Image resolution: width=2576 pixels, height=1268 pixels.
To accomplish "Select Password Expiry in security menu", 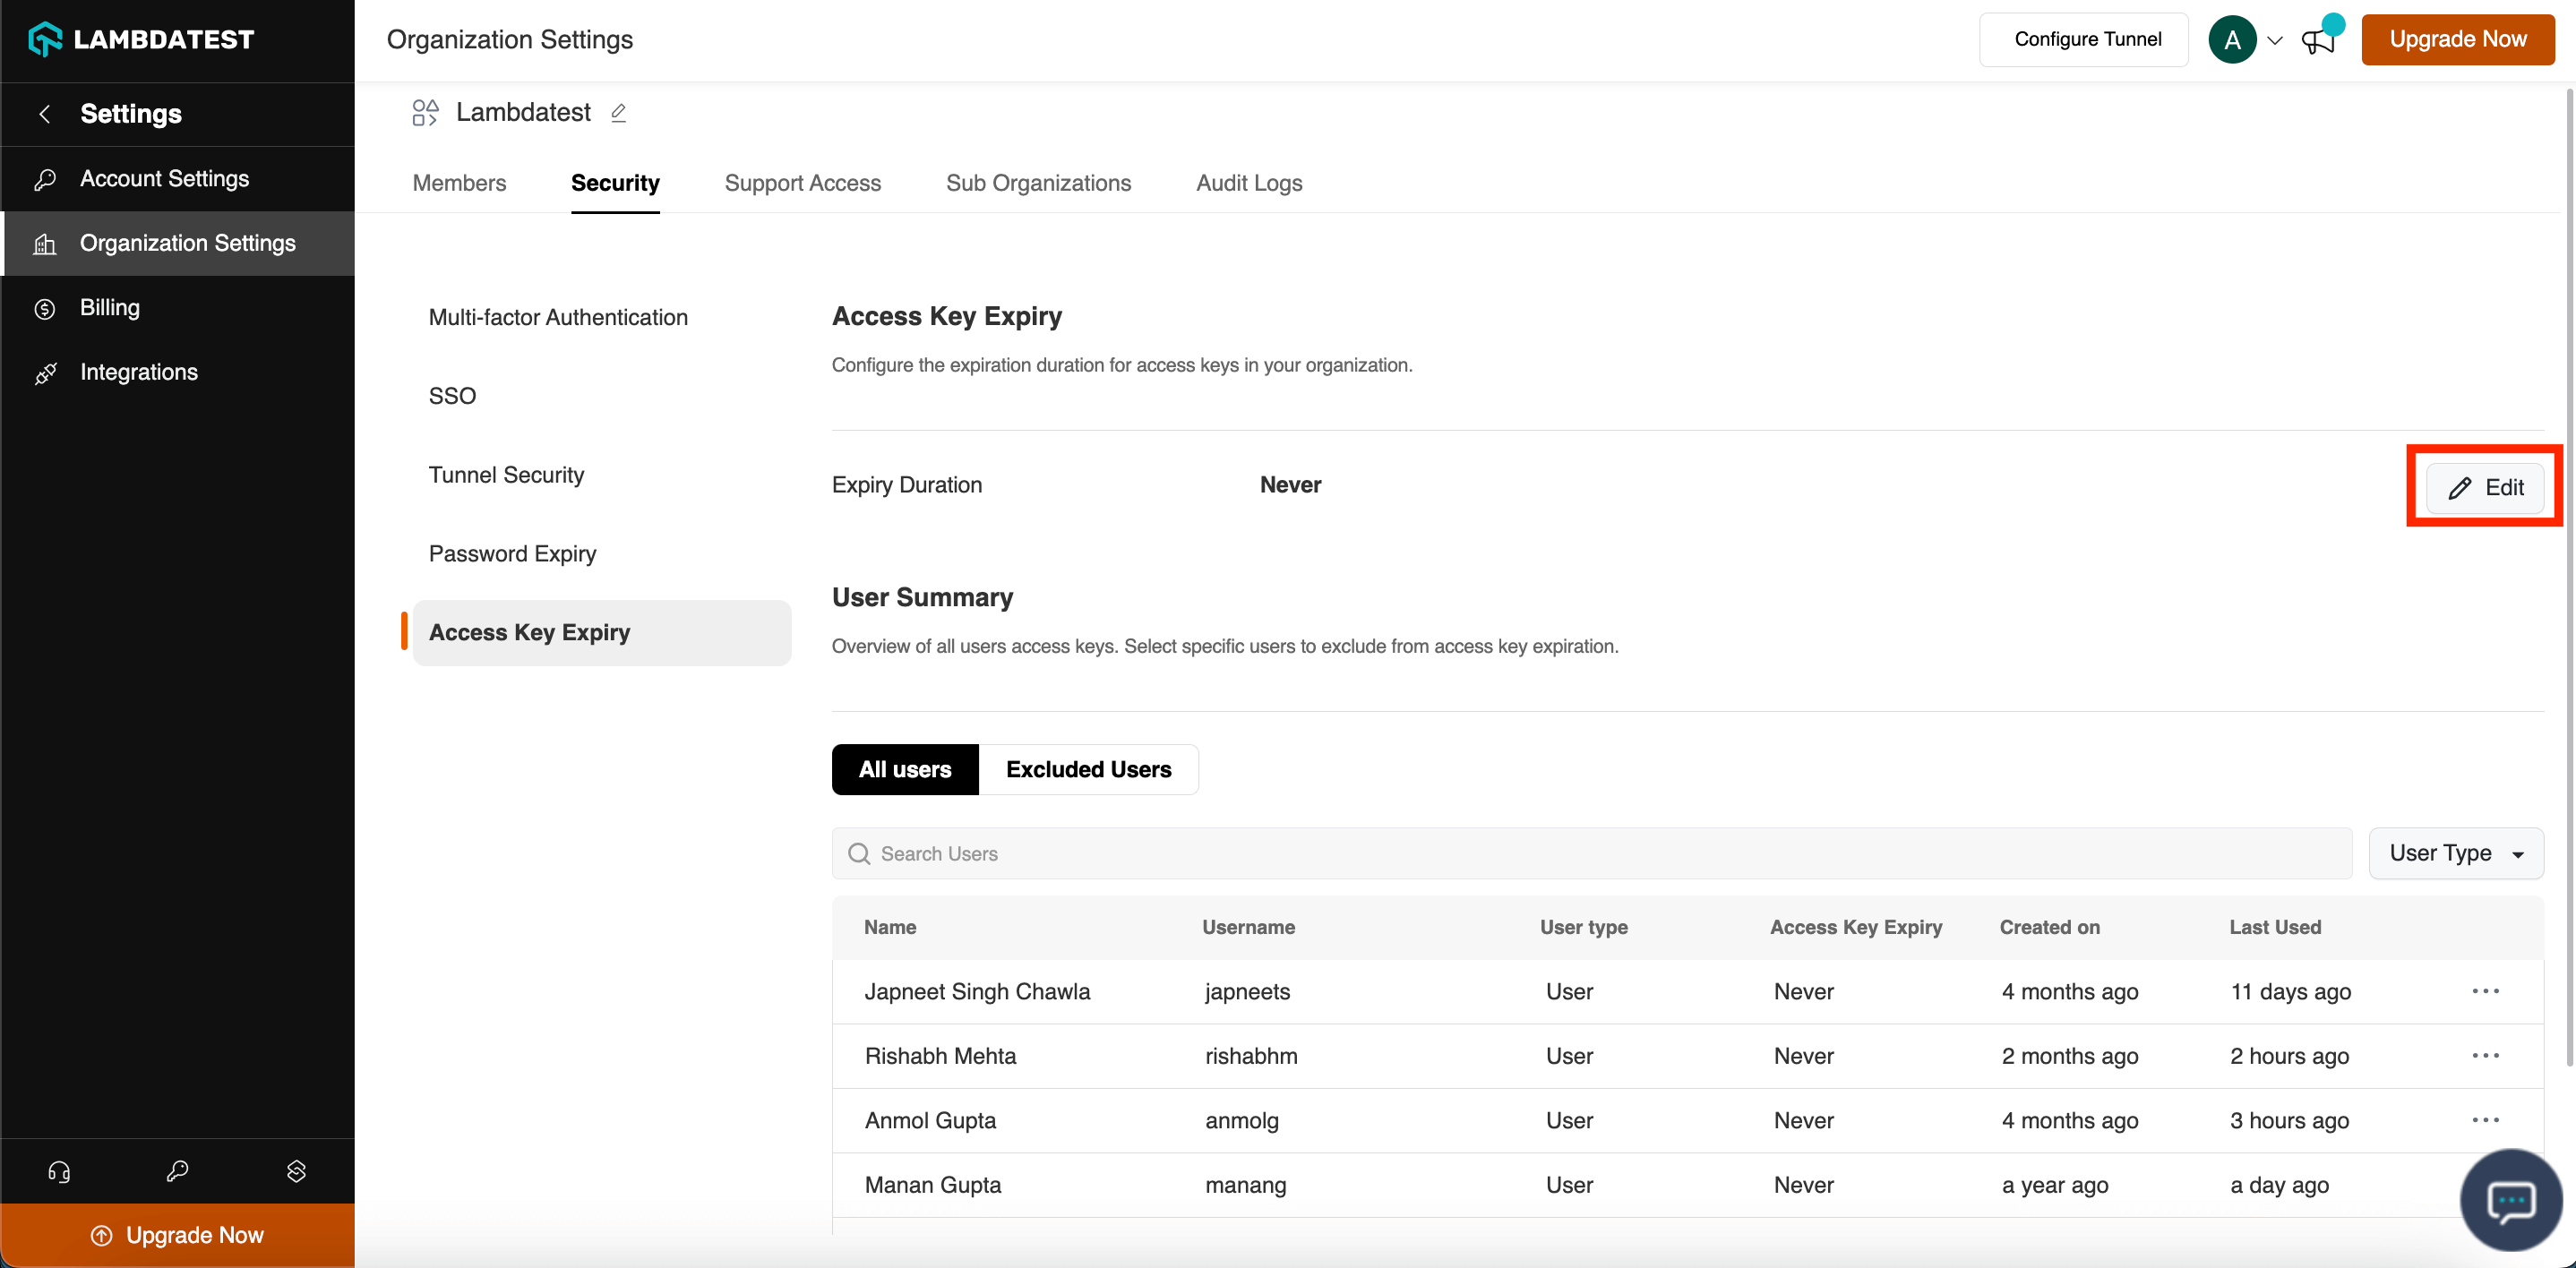I will 512,553.
